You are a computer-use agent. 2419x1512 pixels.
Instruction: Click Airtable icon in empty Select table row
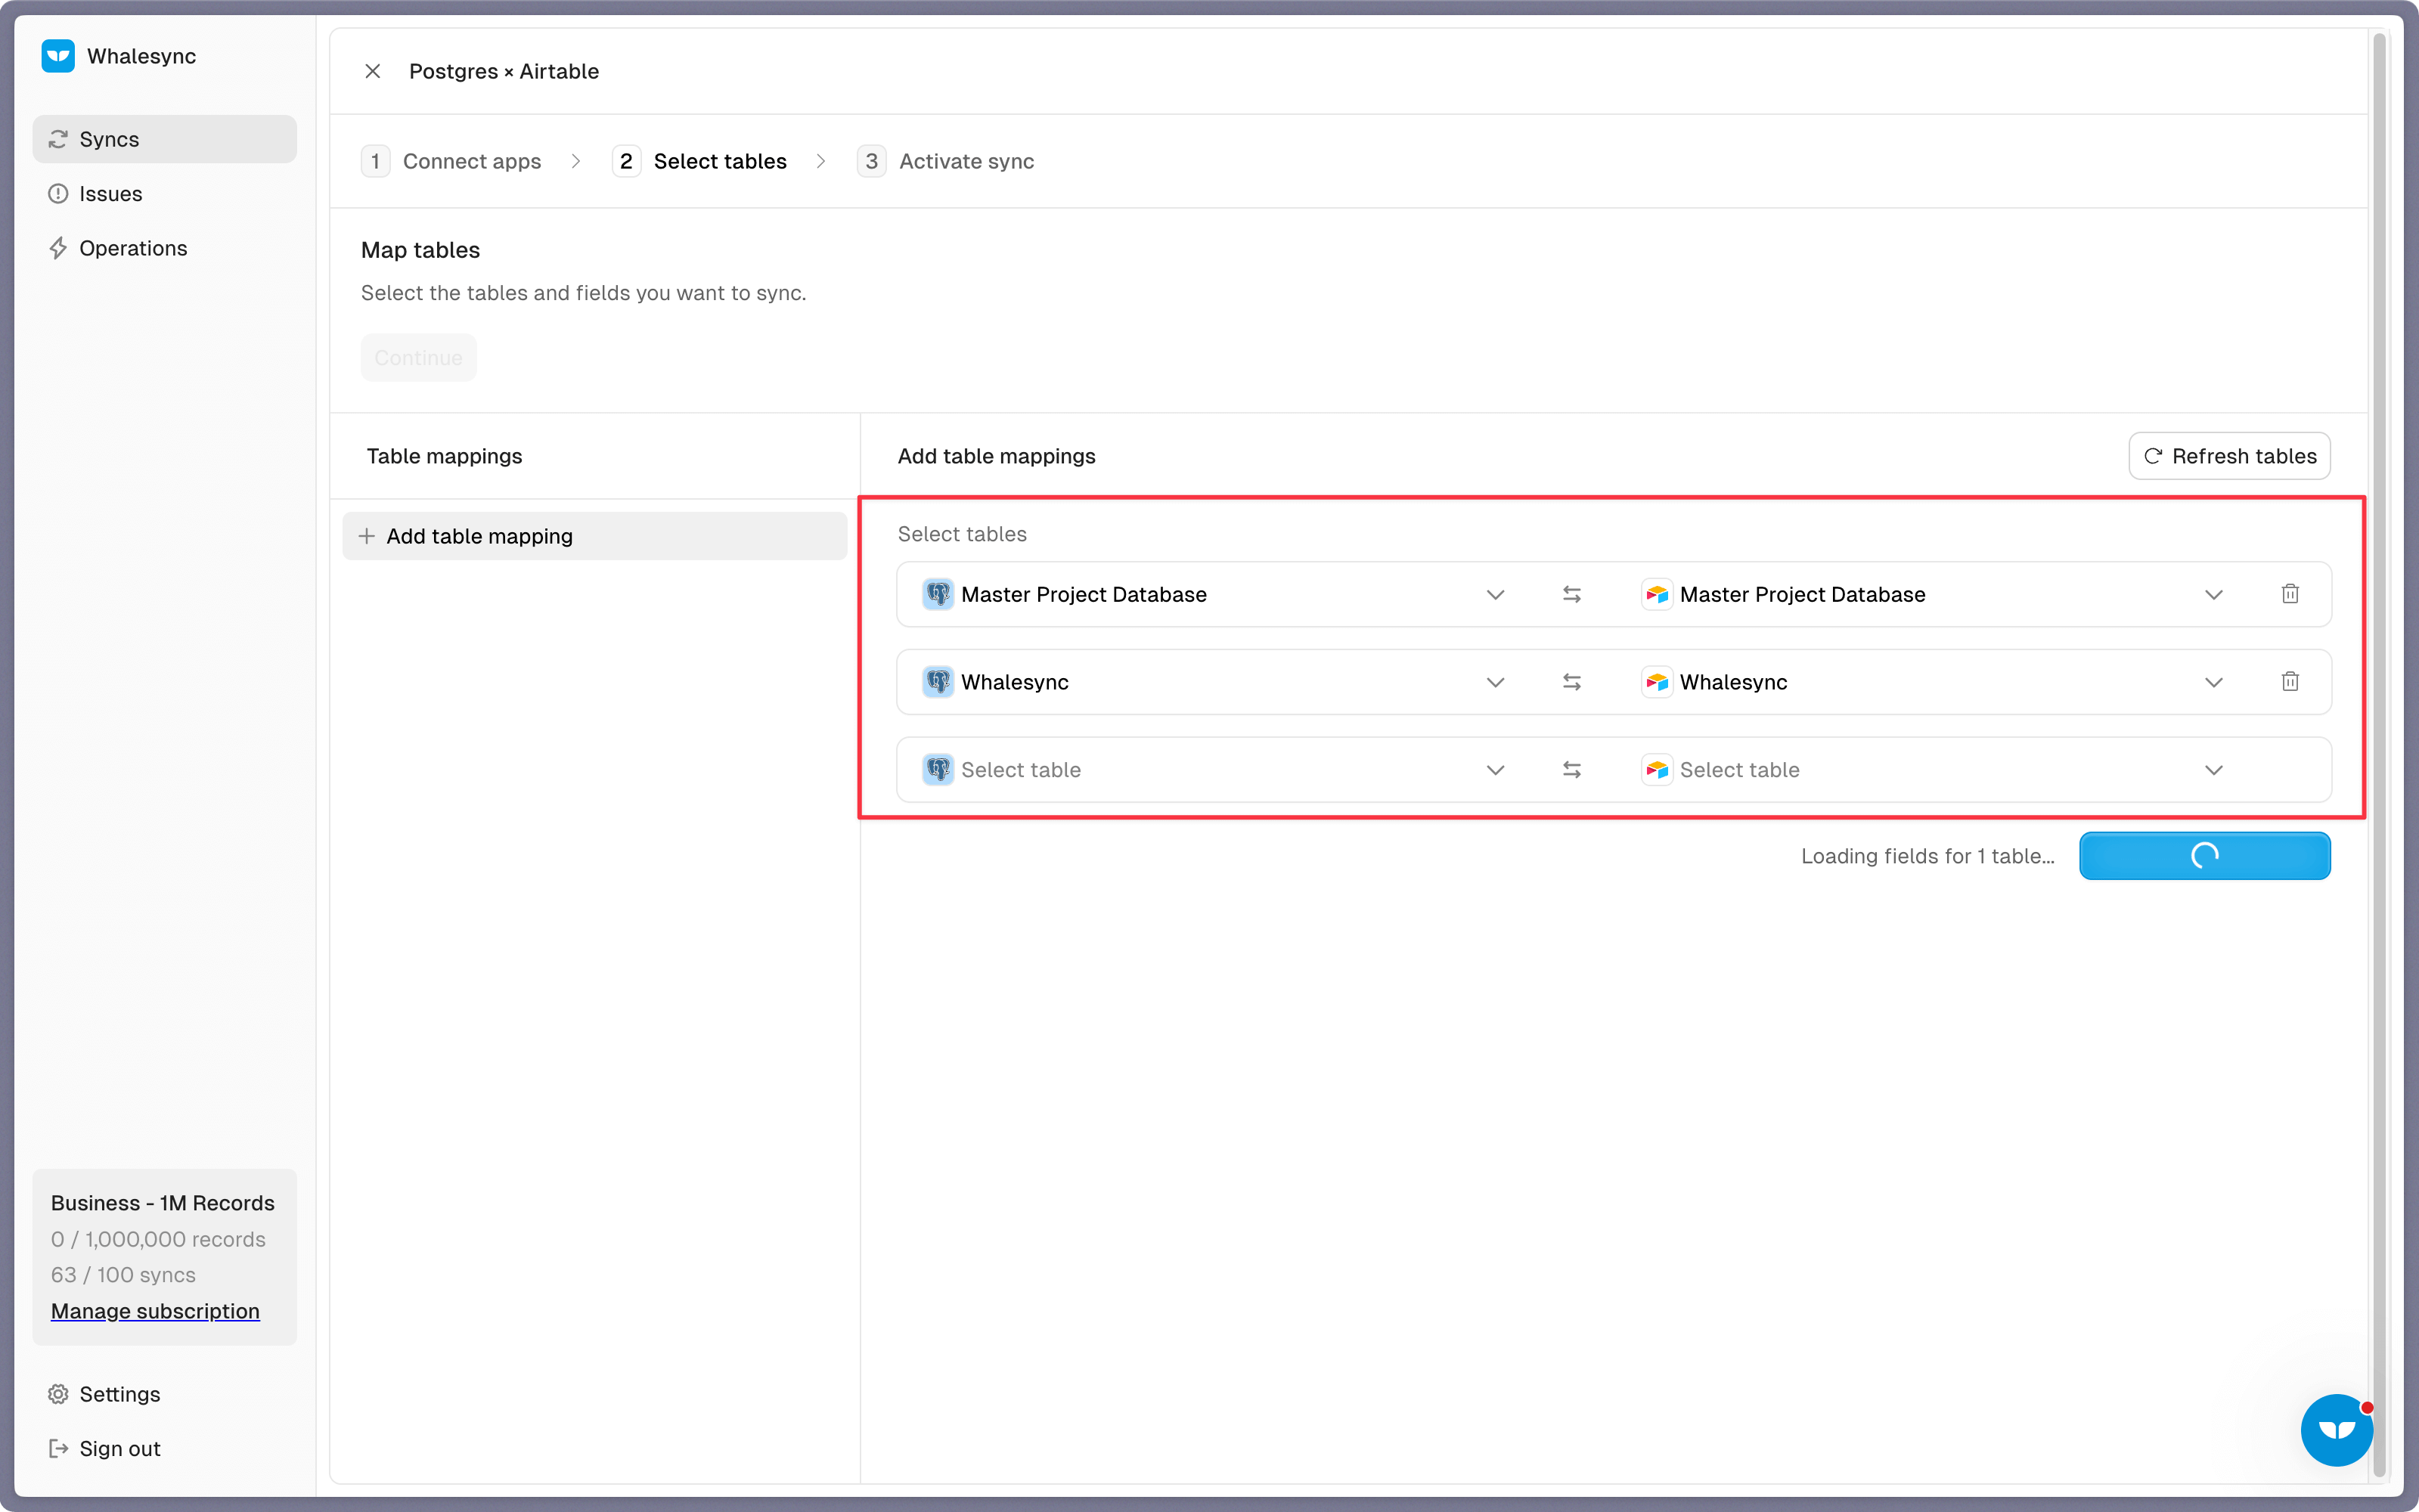pyautogui.click(x=1657, y=770)
